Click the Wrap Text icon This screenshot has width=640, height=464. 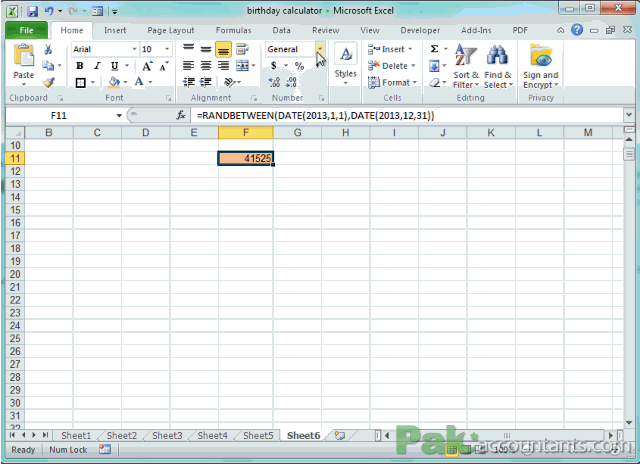pos(242,49)
